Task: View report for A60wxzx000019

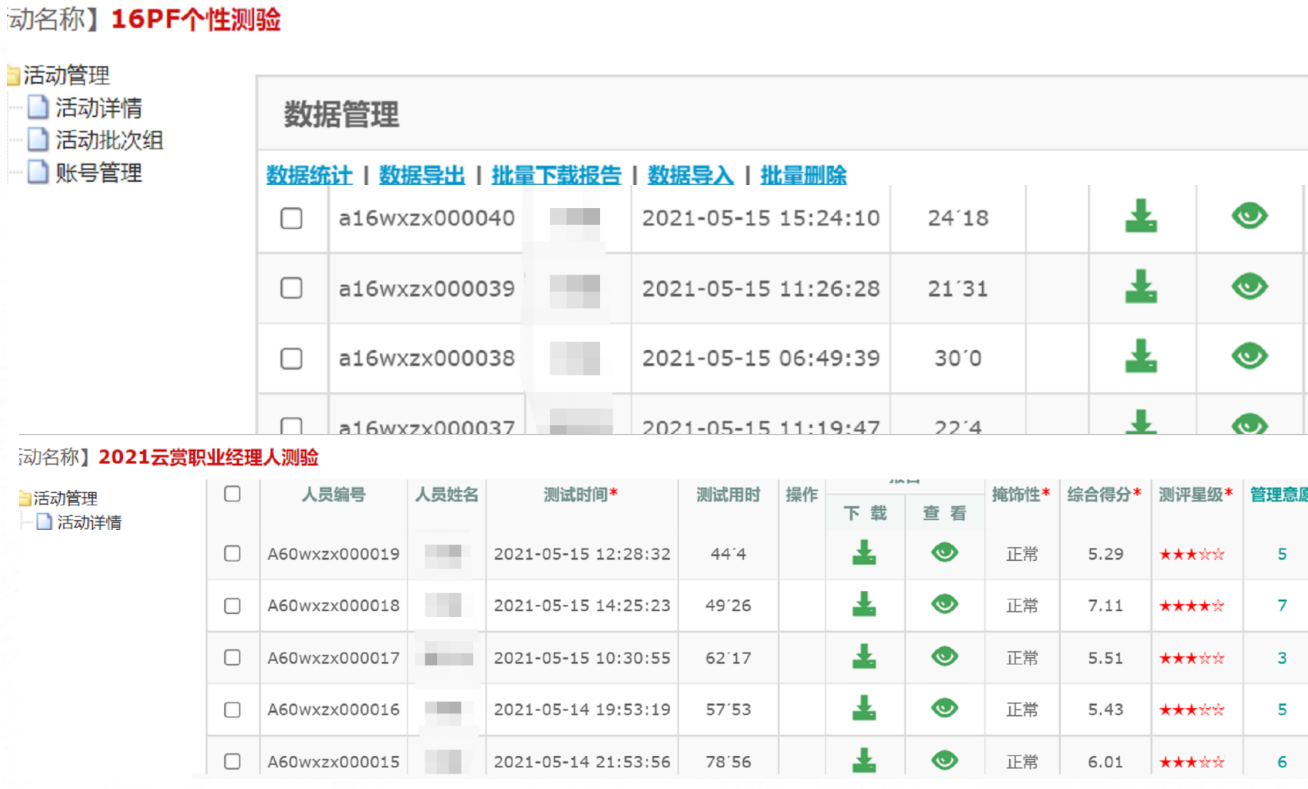Action: tap(944, 551)
